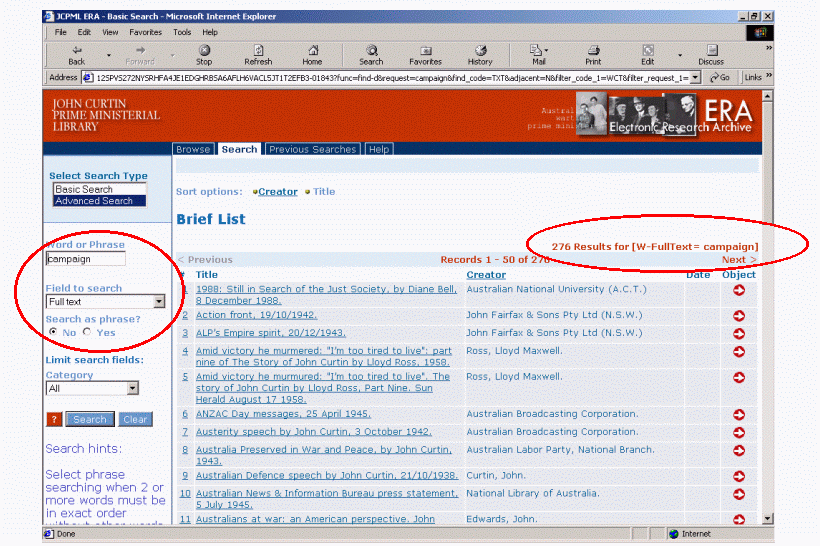Click the Word or Phrase input field
Viewport: 820px width, 546px height.
(x=86, y=258)
